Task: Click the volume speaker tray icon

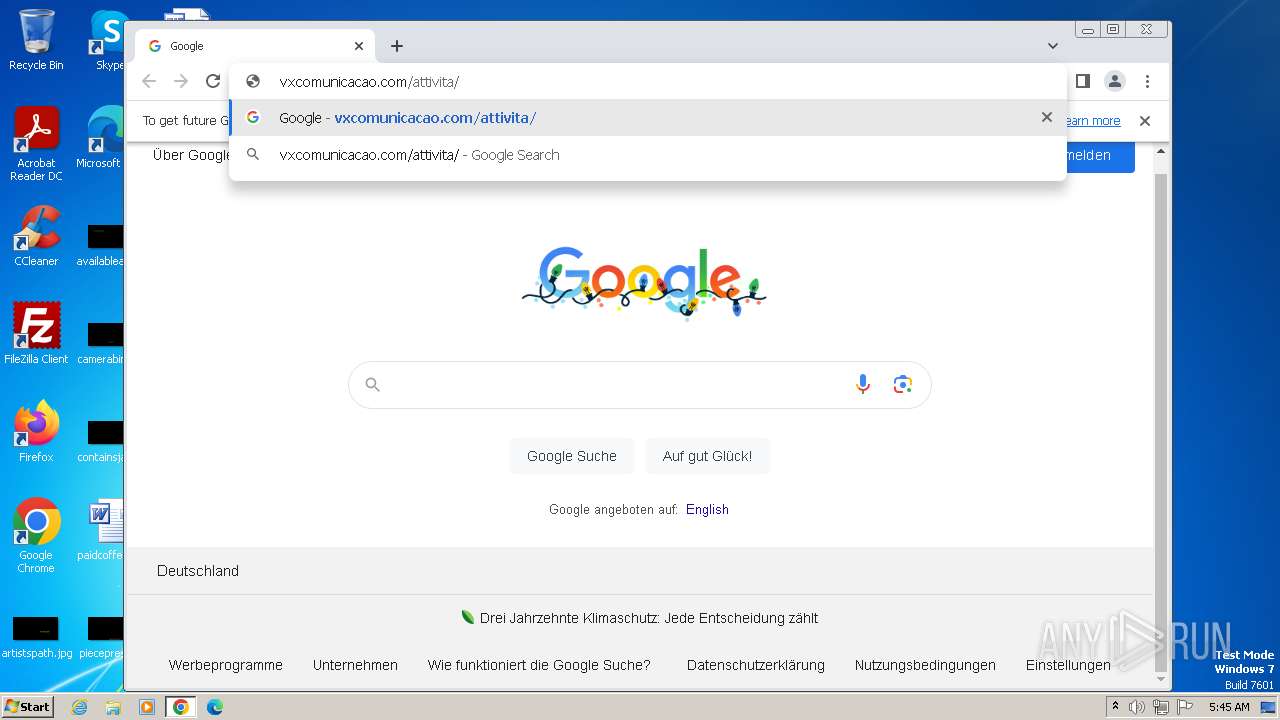Action: click(x=1137, y=707)
